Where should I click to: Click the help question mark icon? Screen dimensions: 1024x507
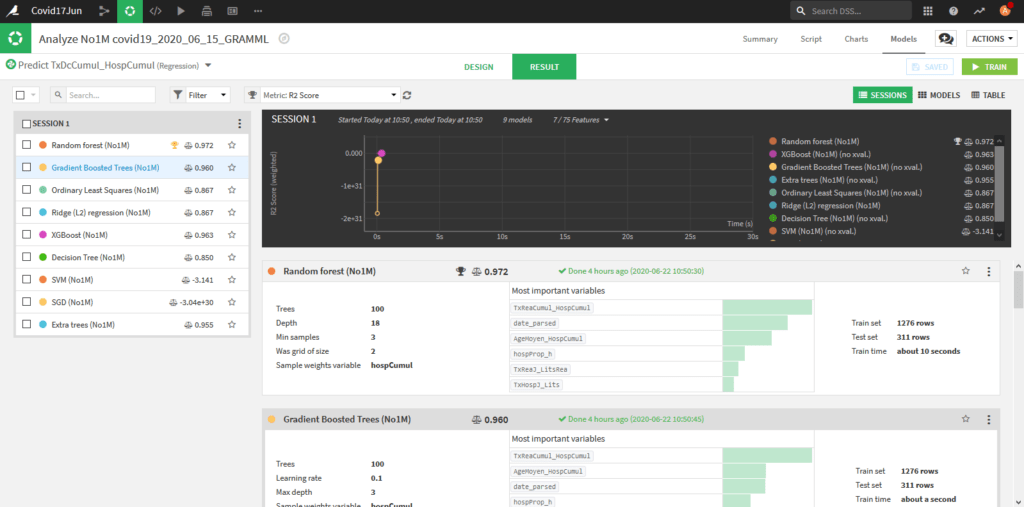coord(953,11)
